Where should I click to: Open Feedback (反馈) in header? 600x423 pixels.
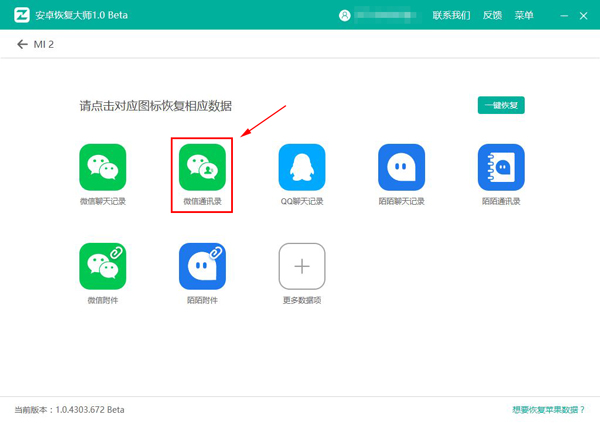[x=492, y=15]
